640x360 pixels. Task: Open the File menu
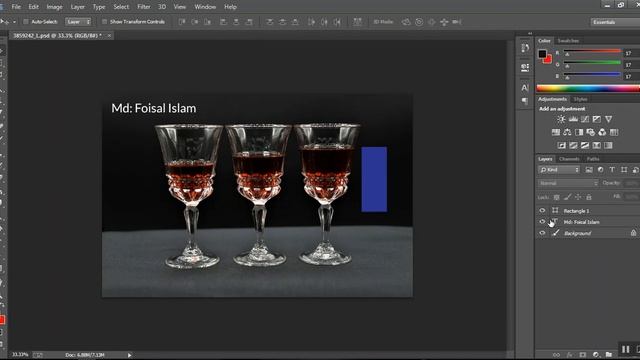(x=16, y=7)
